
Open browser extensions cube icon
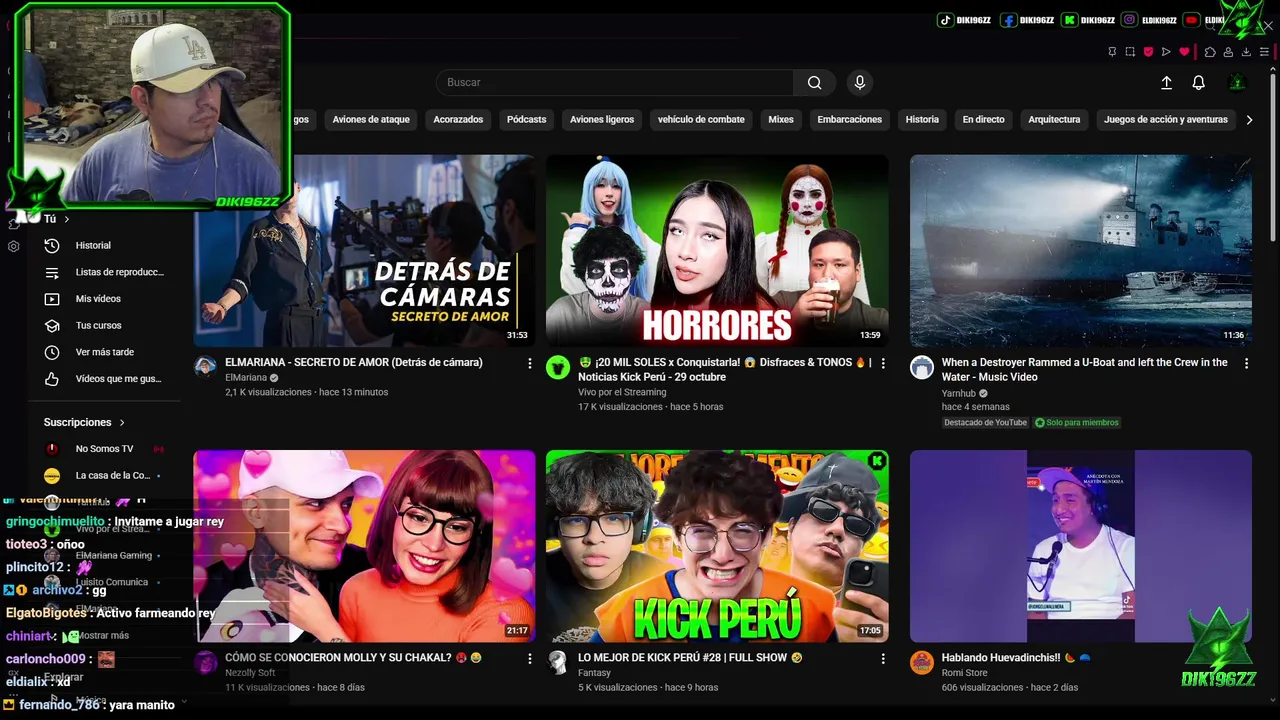[1210, 52]
